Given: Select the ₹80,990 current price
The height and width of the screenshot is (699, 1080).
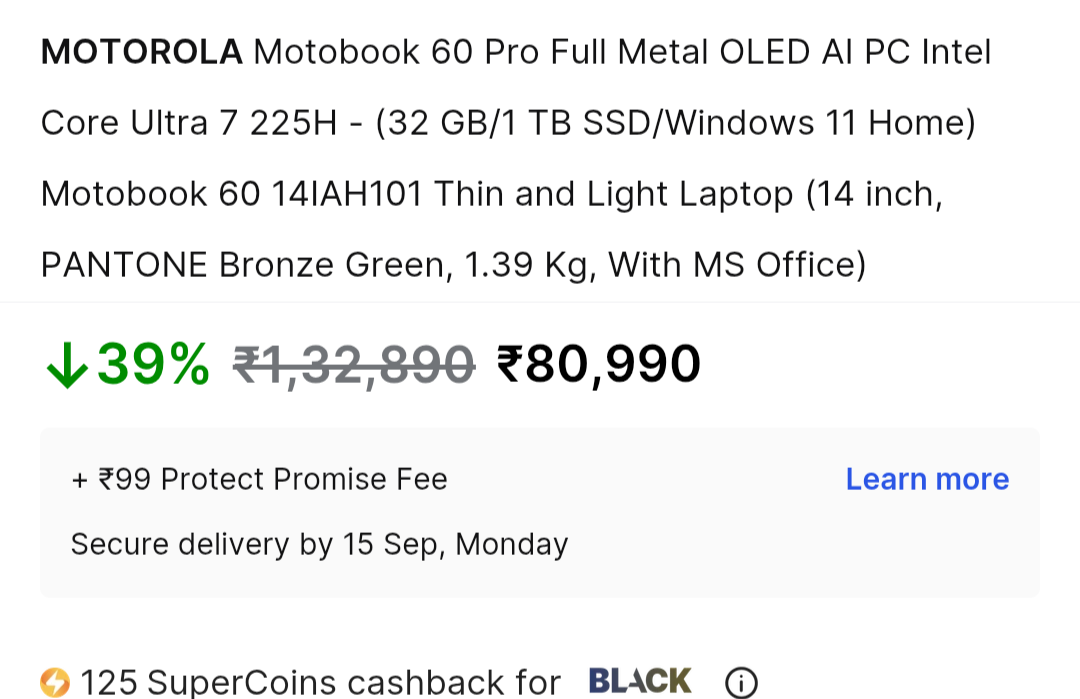Looking at the screenshot, I should [x=599, y=364].
